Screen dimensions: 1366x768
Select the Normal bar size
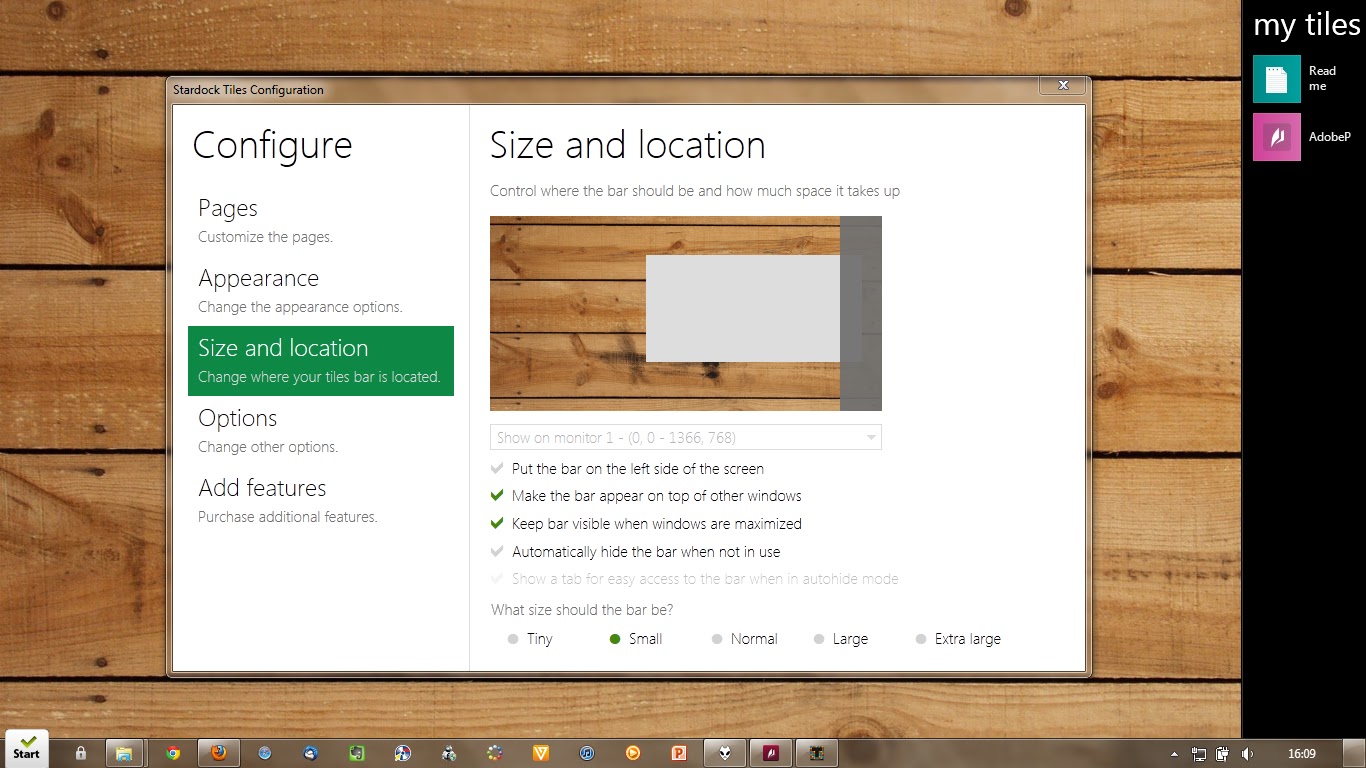pos(744,639)
